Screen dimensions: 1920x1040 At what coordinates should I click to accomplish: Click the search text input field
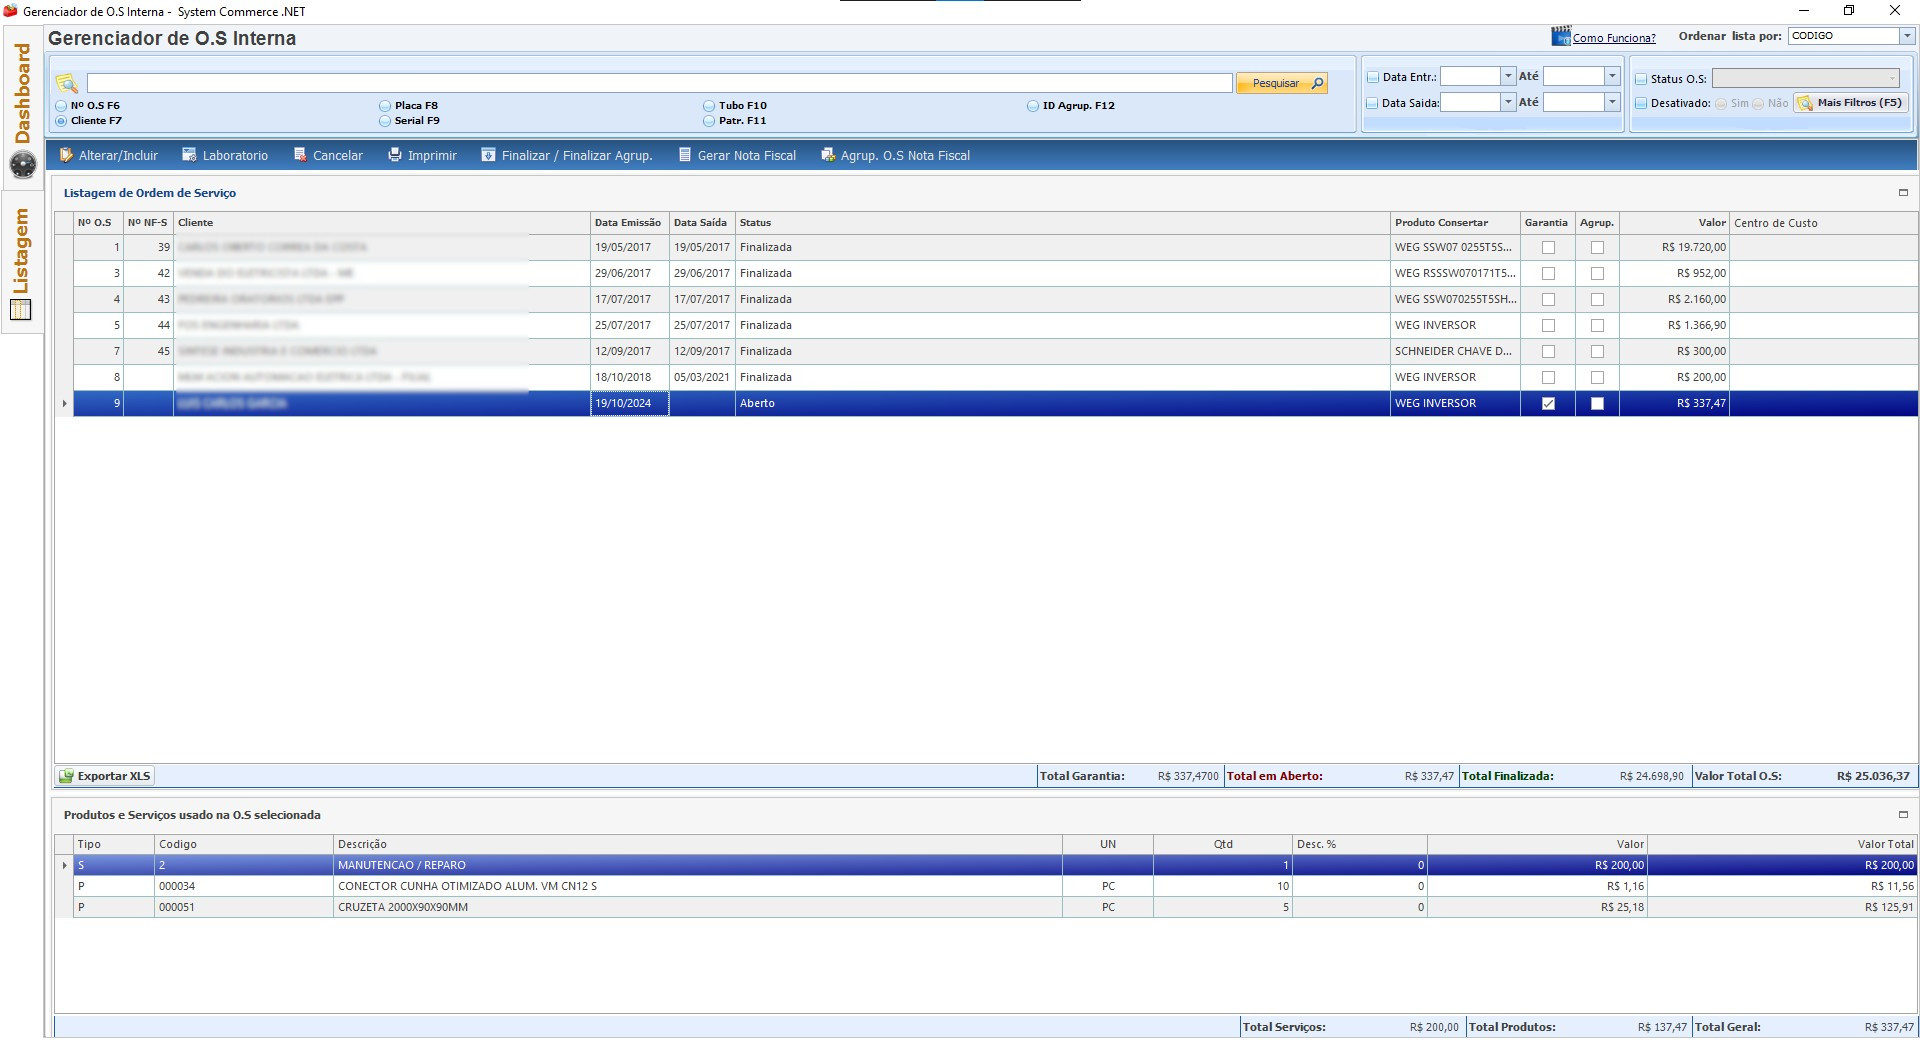pos(659,83)
